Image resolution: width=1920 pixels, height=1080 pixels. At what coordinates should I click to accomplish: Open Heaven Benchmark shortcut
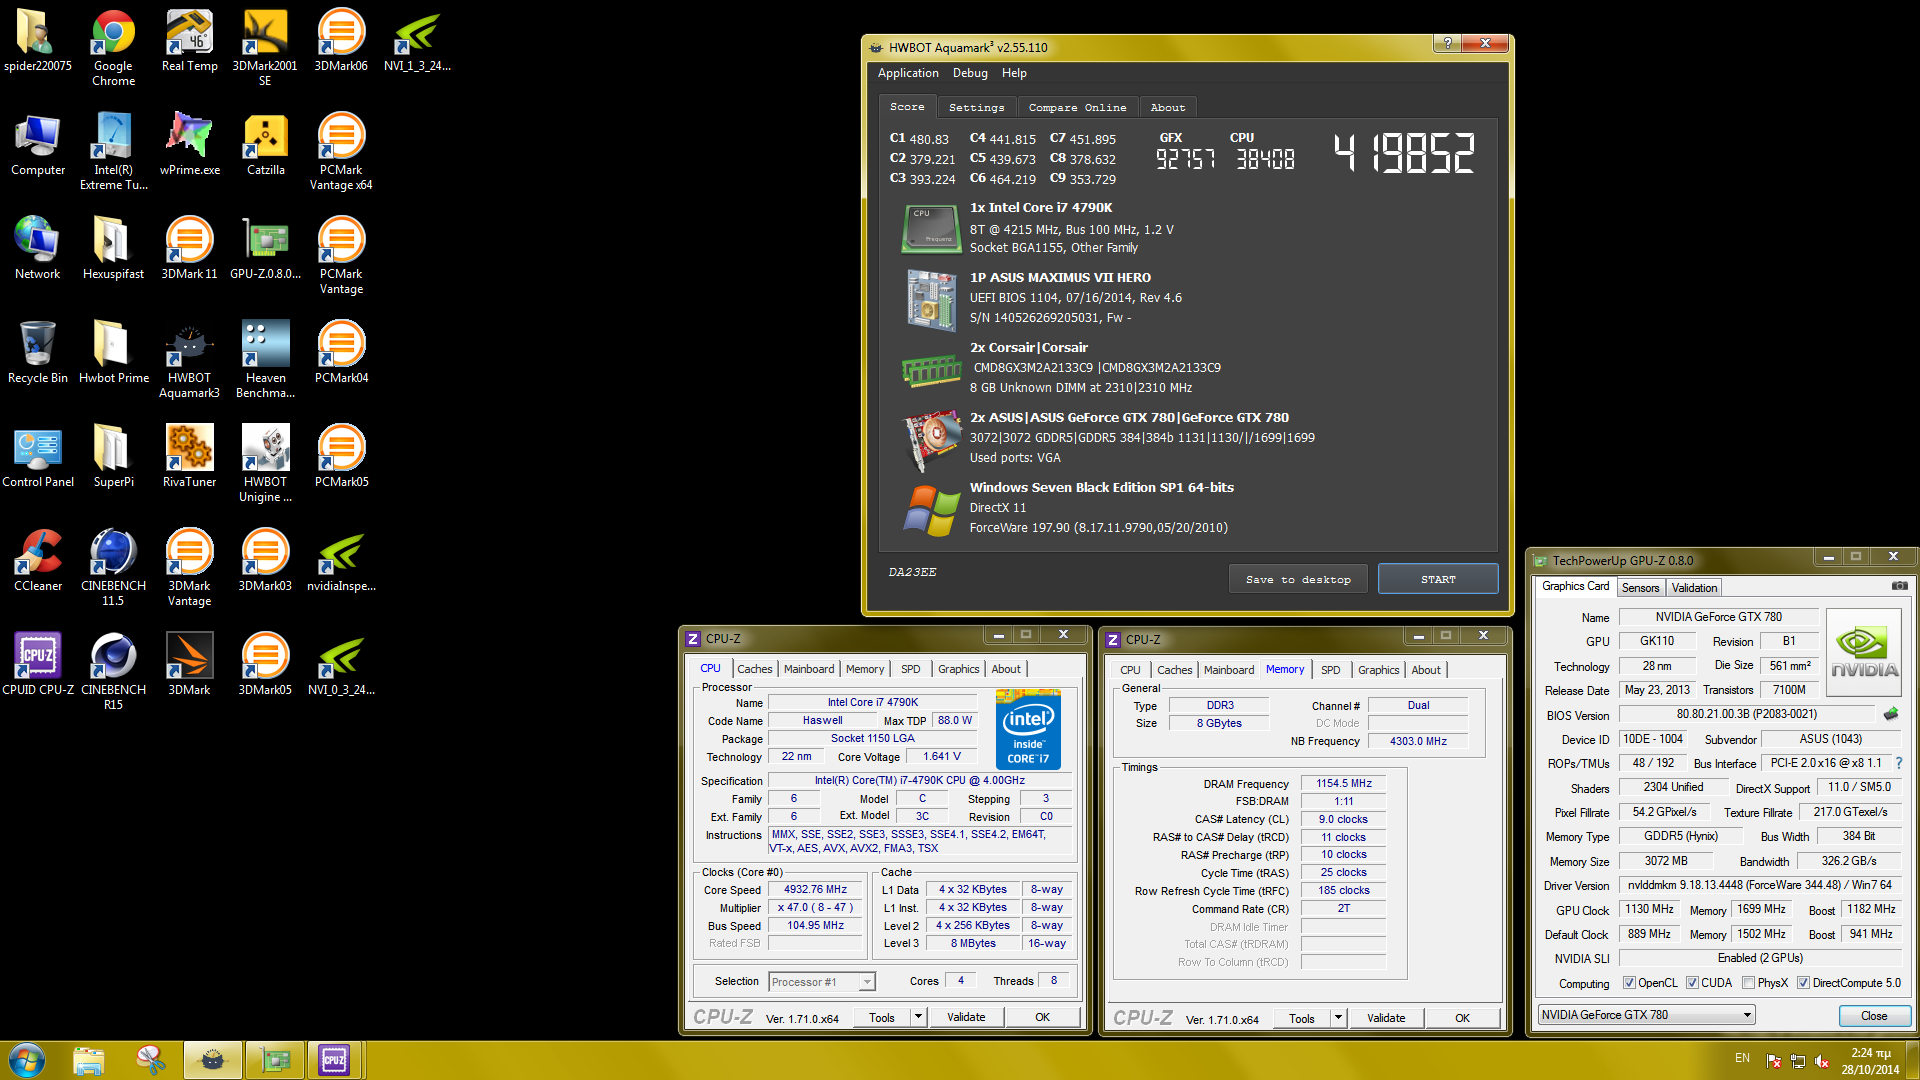point(265,359)
